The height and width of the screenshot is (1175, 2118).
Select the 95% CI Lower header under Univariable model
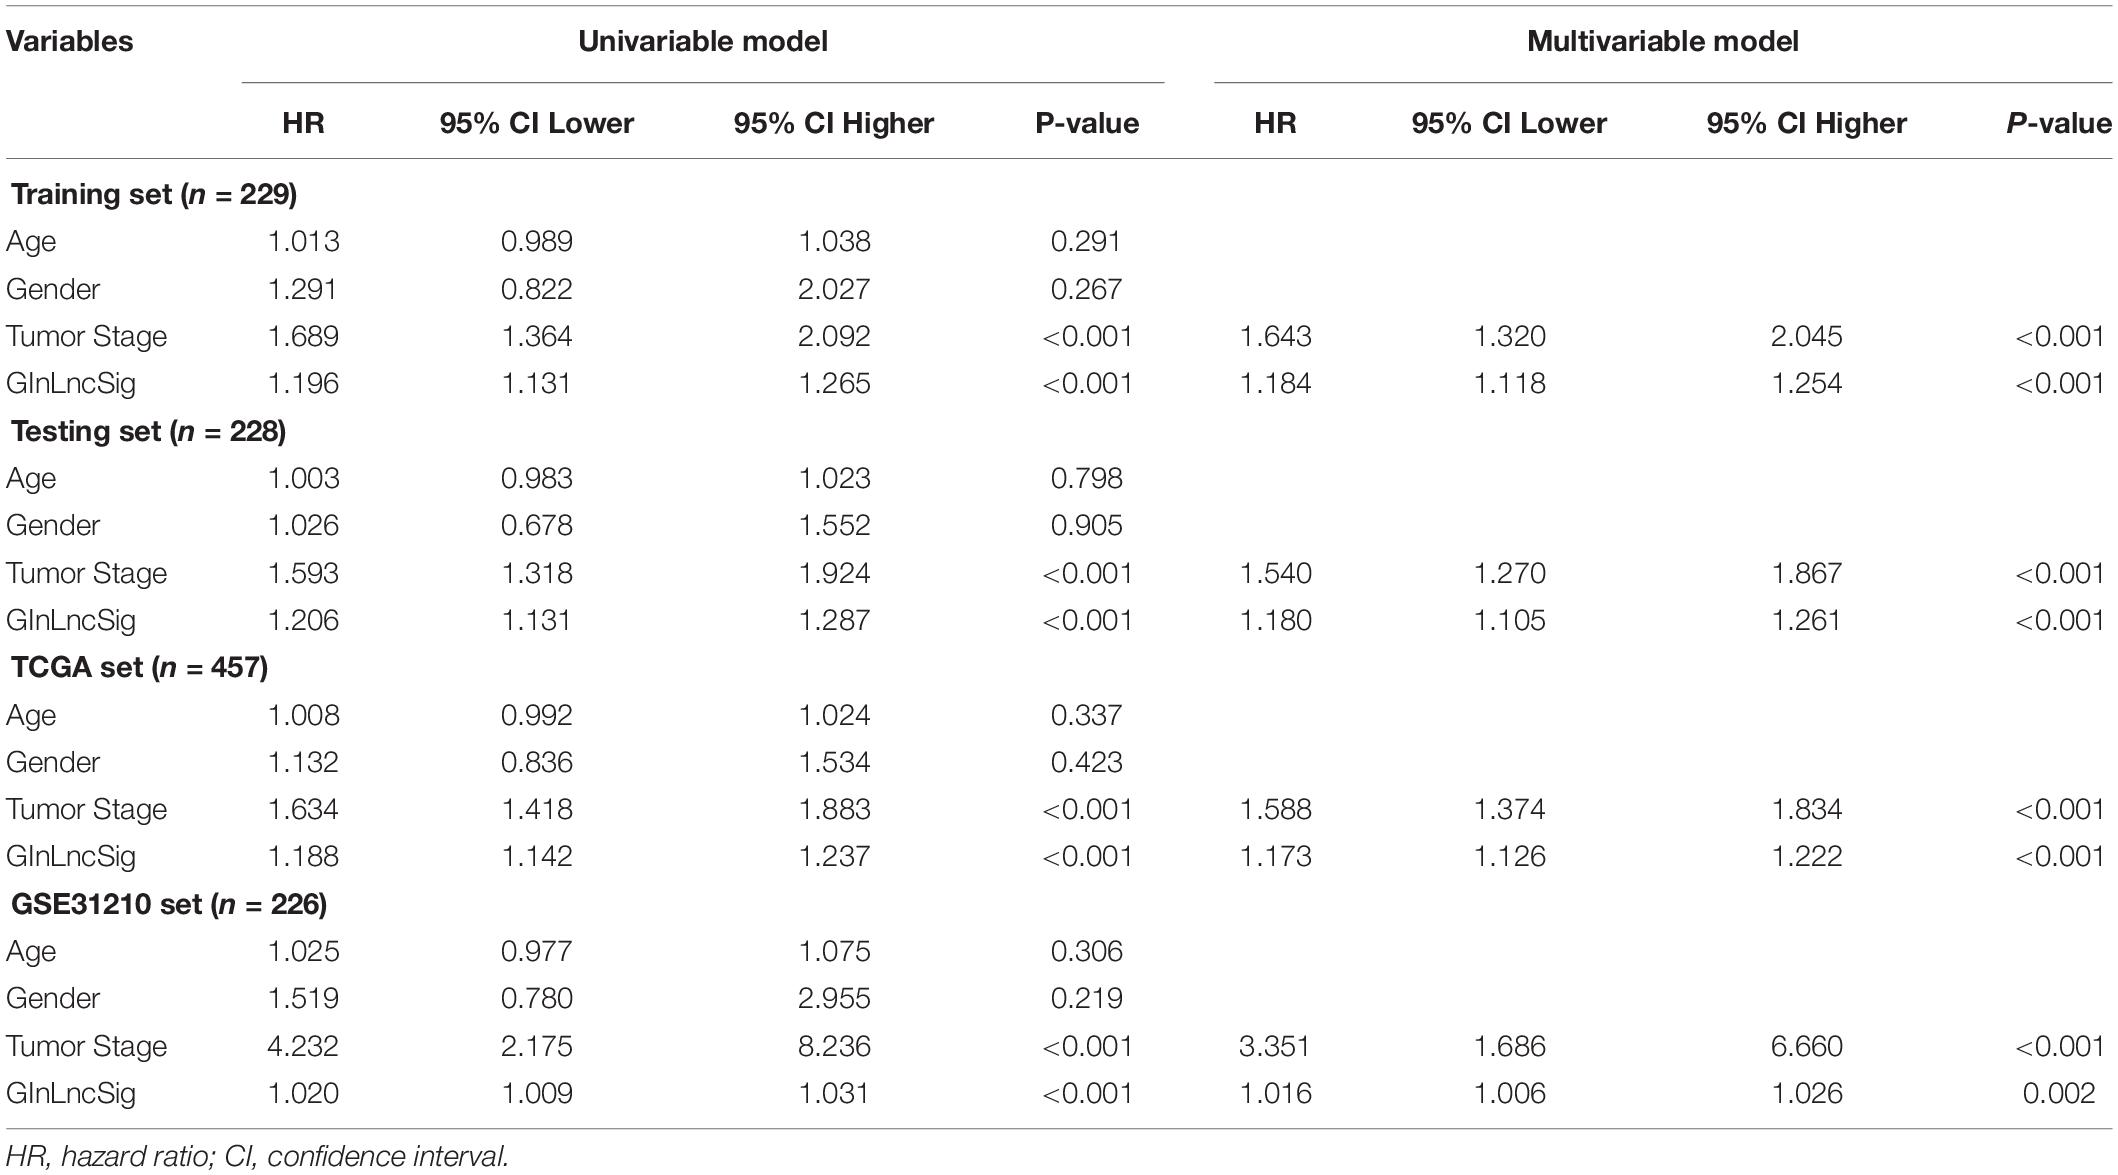click(x=536, y=123)
